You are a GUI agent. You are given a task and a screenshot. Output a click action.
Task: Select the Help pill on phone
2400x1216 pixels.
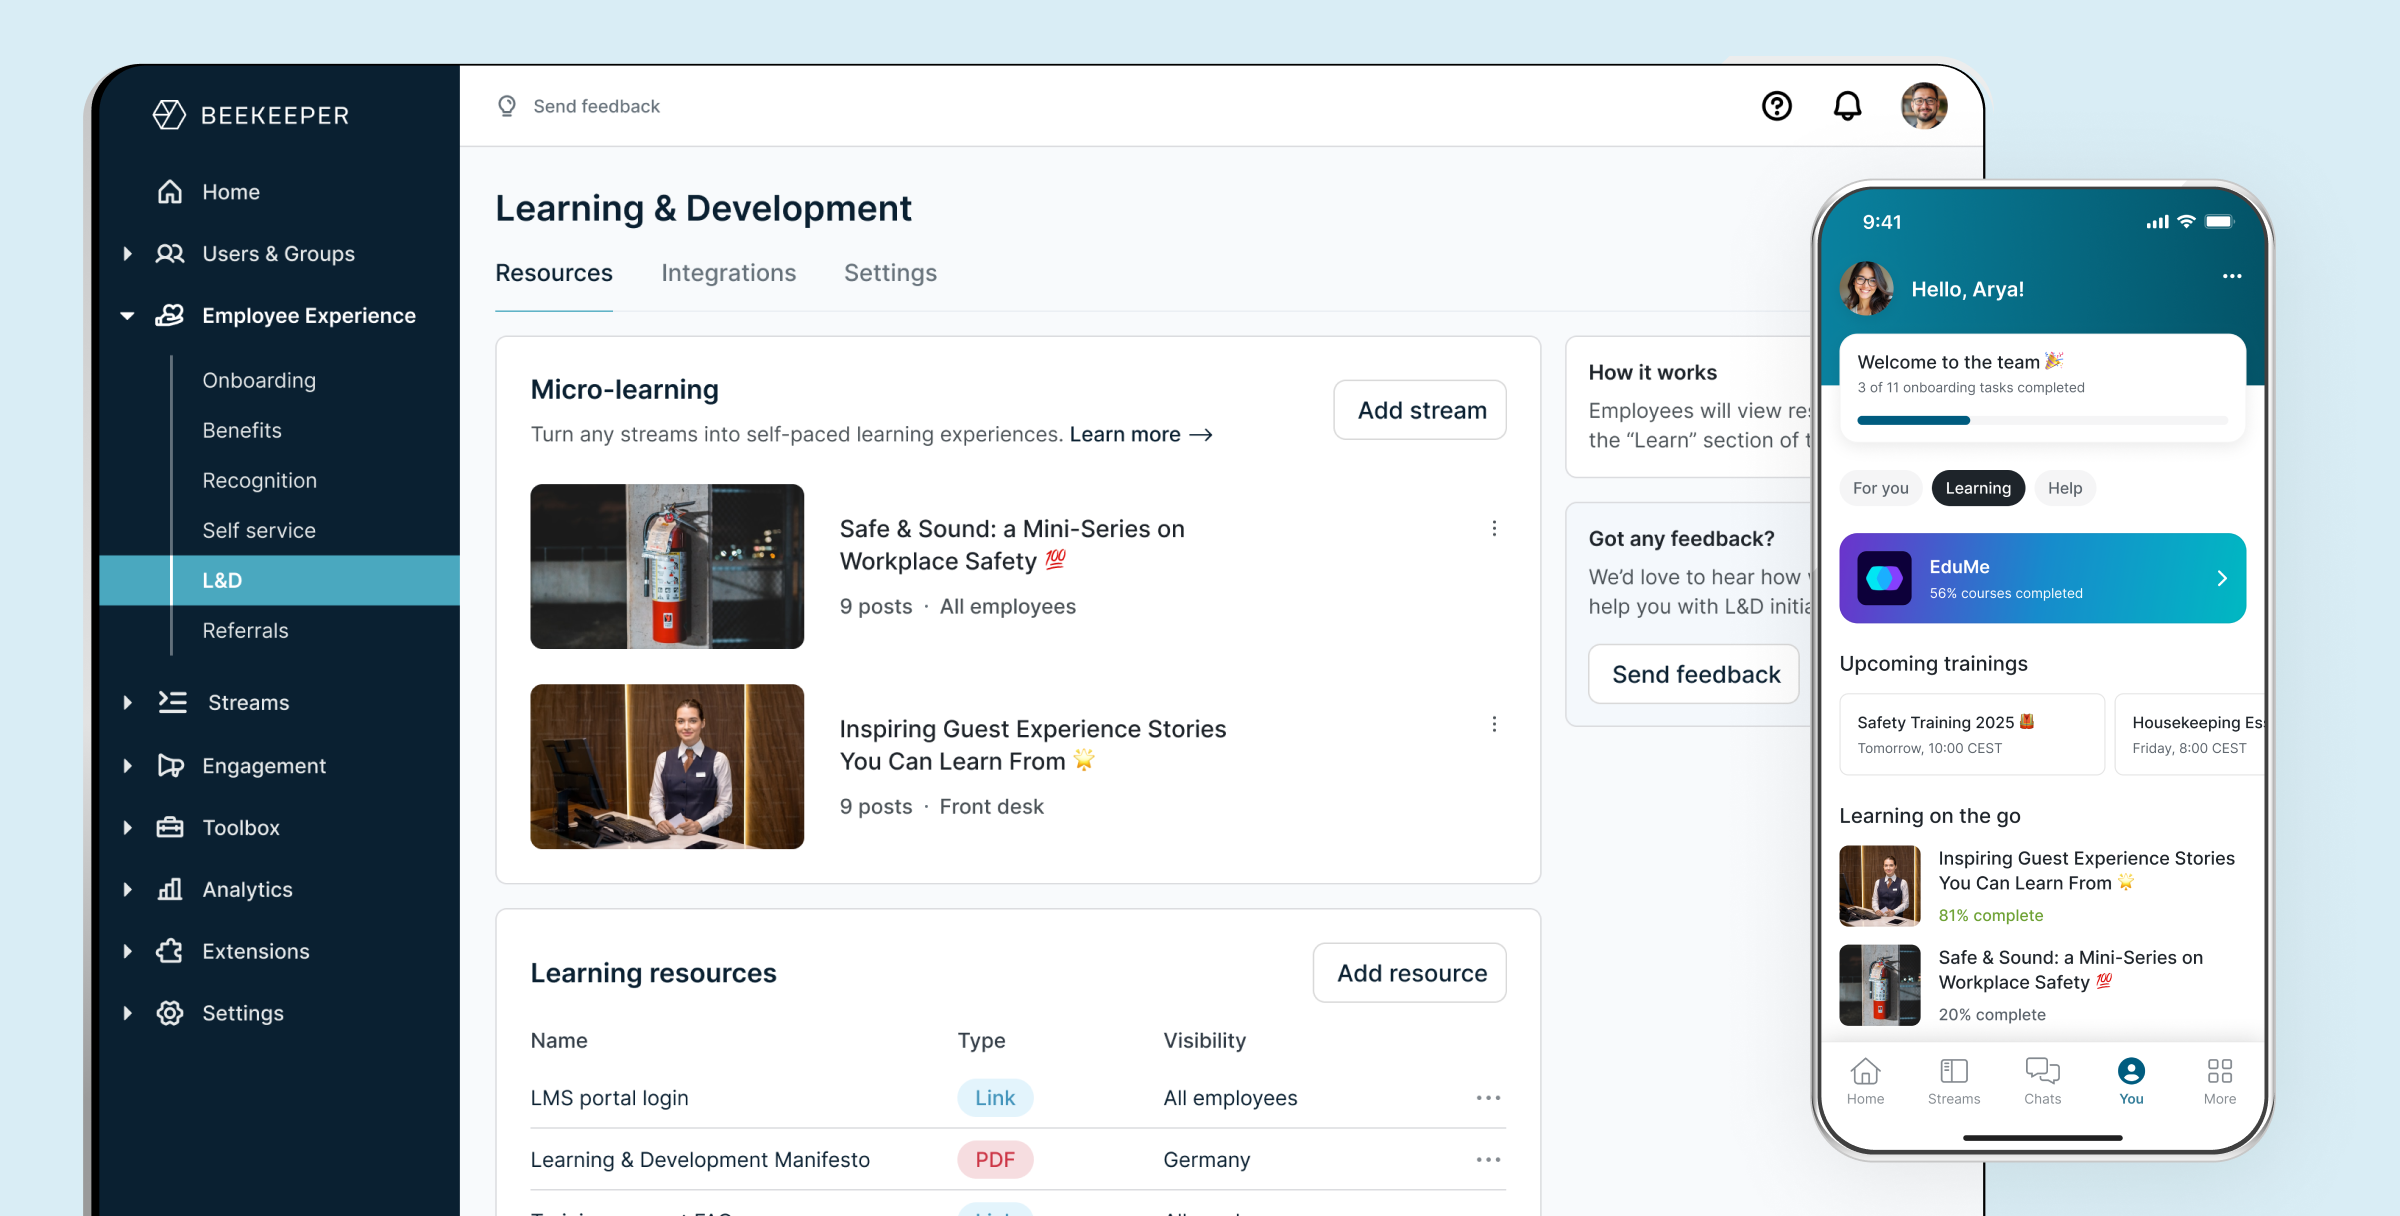tap(2064, 488)
